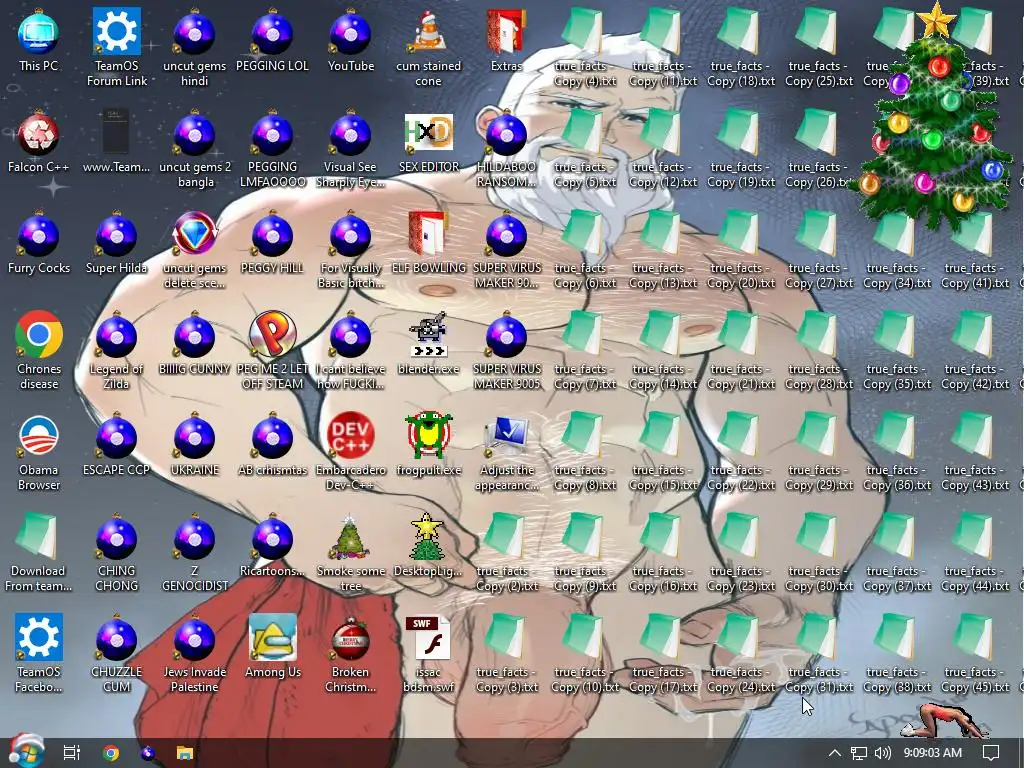Select the uncut gems delete sce... icon

coord(195,250)
